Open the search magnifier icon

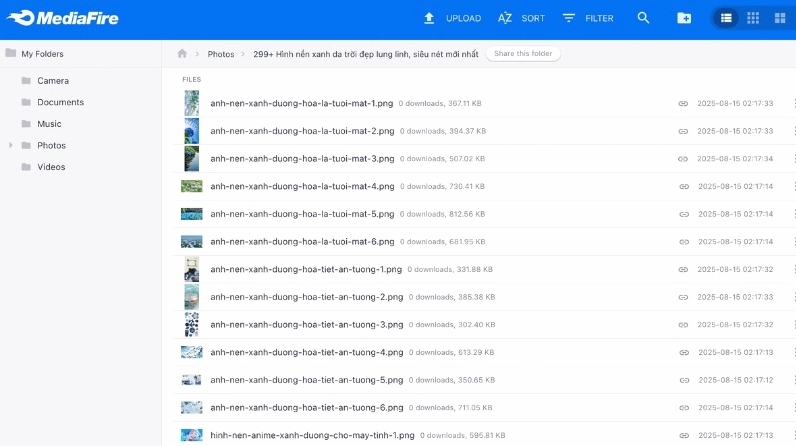tap(643, 18)
